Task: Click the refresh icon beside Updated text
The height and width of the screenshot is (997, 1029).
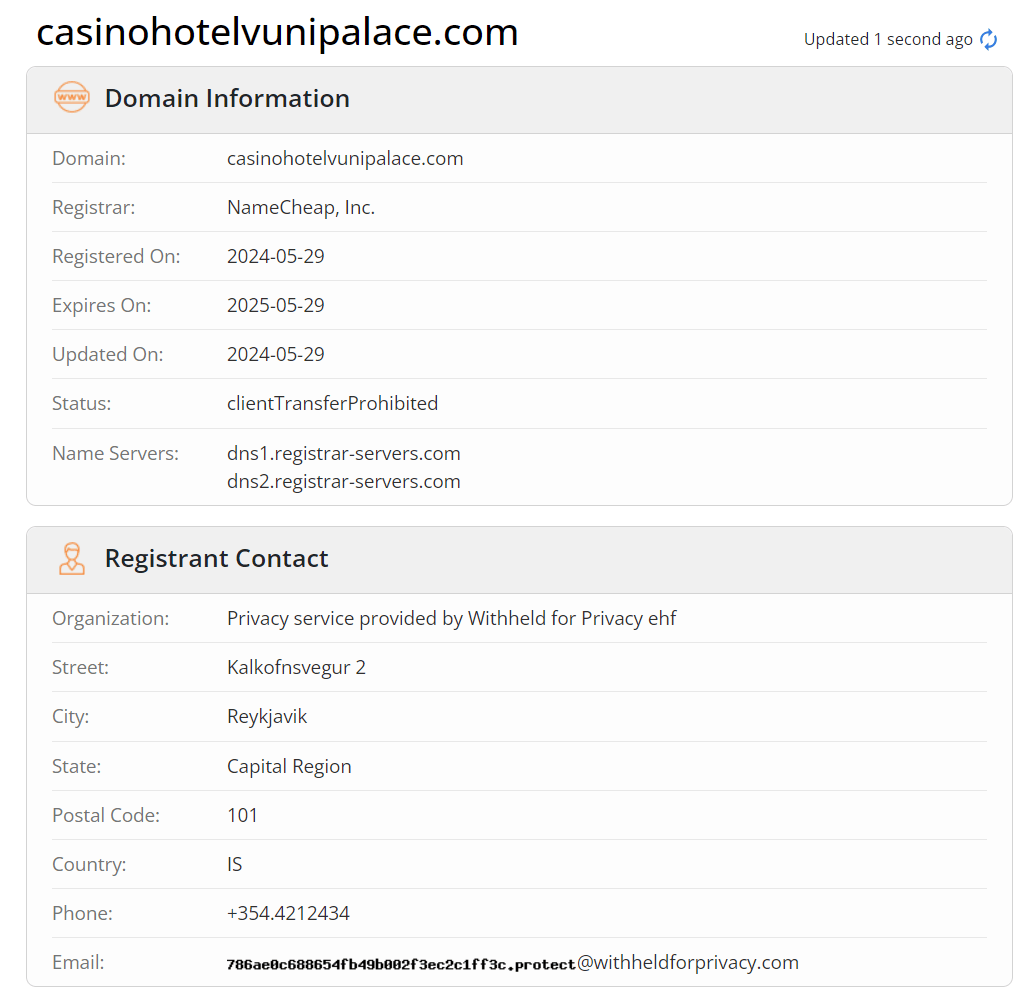Action: [988, 40]
